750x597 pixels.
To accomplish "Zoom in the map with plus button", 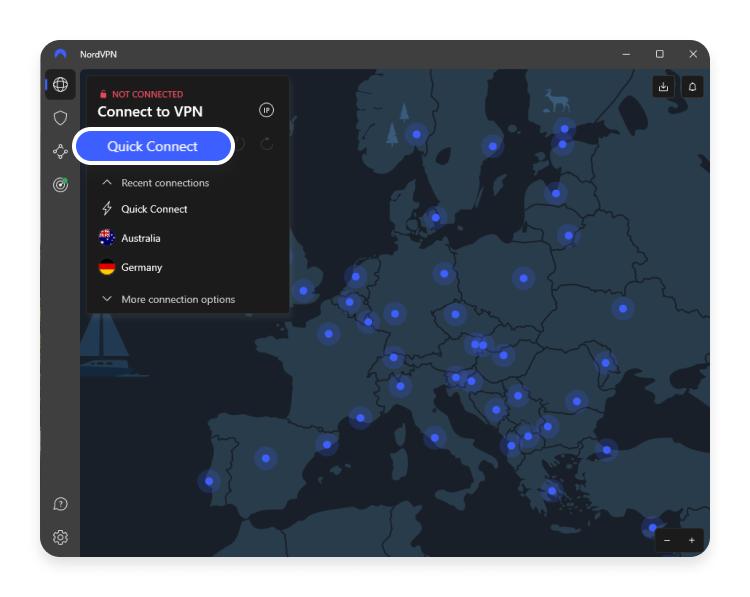I will (692, 541).
